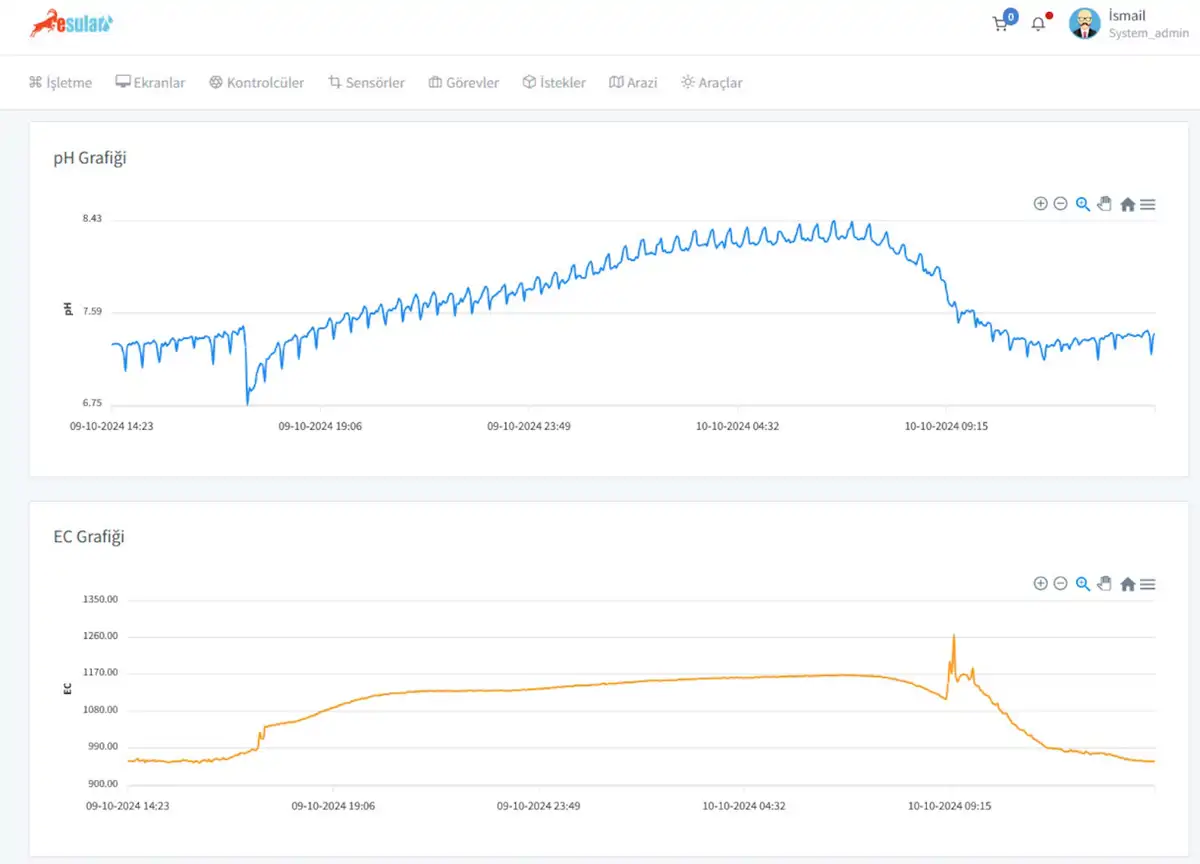Click zoom out icon on EC chart
Screen dimensions: 1200x864
click(x=1060, y=584)
